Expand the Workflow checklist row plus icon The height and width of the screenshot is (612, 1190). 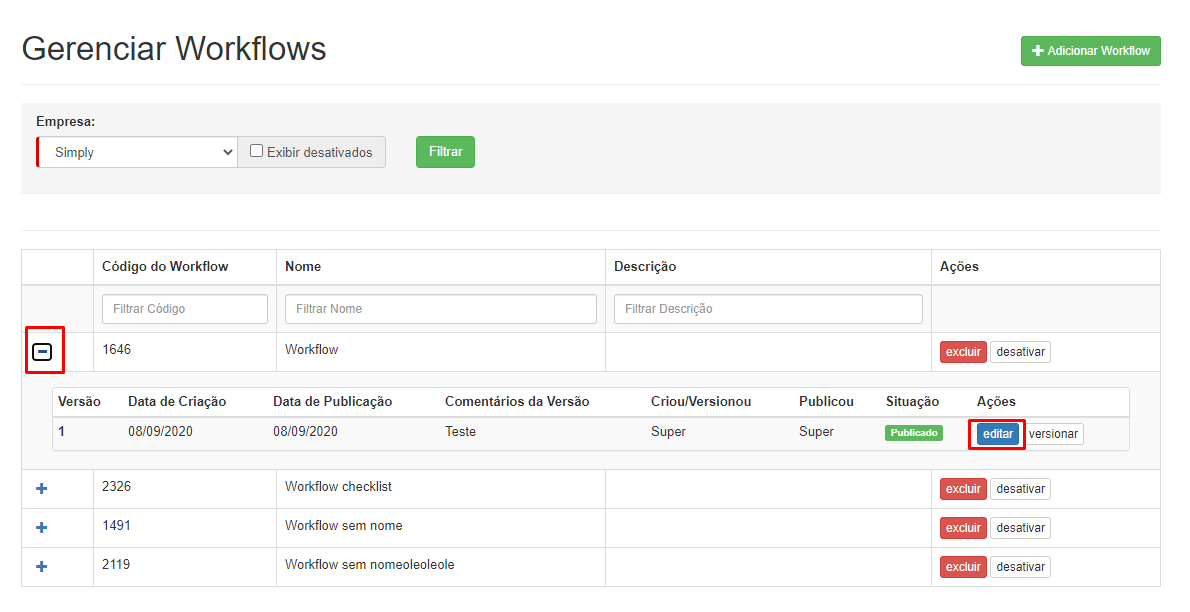pos(42,489)
